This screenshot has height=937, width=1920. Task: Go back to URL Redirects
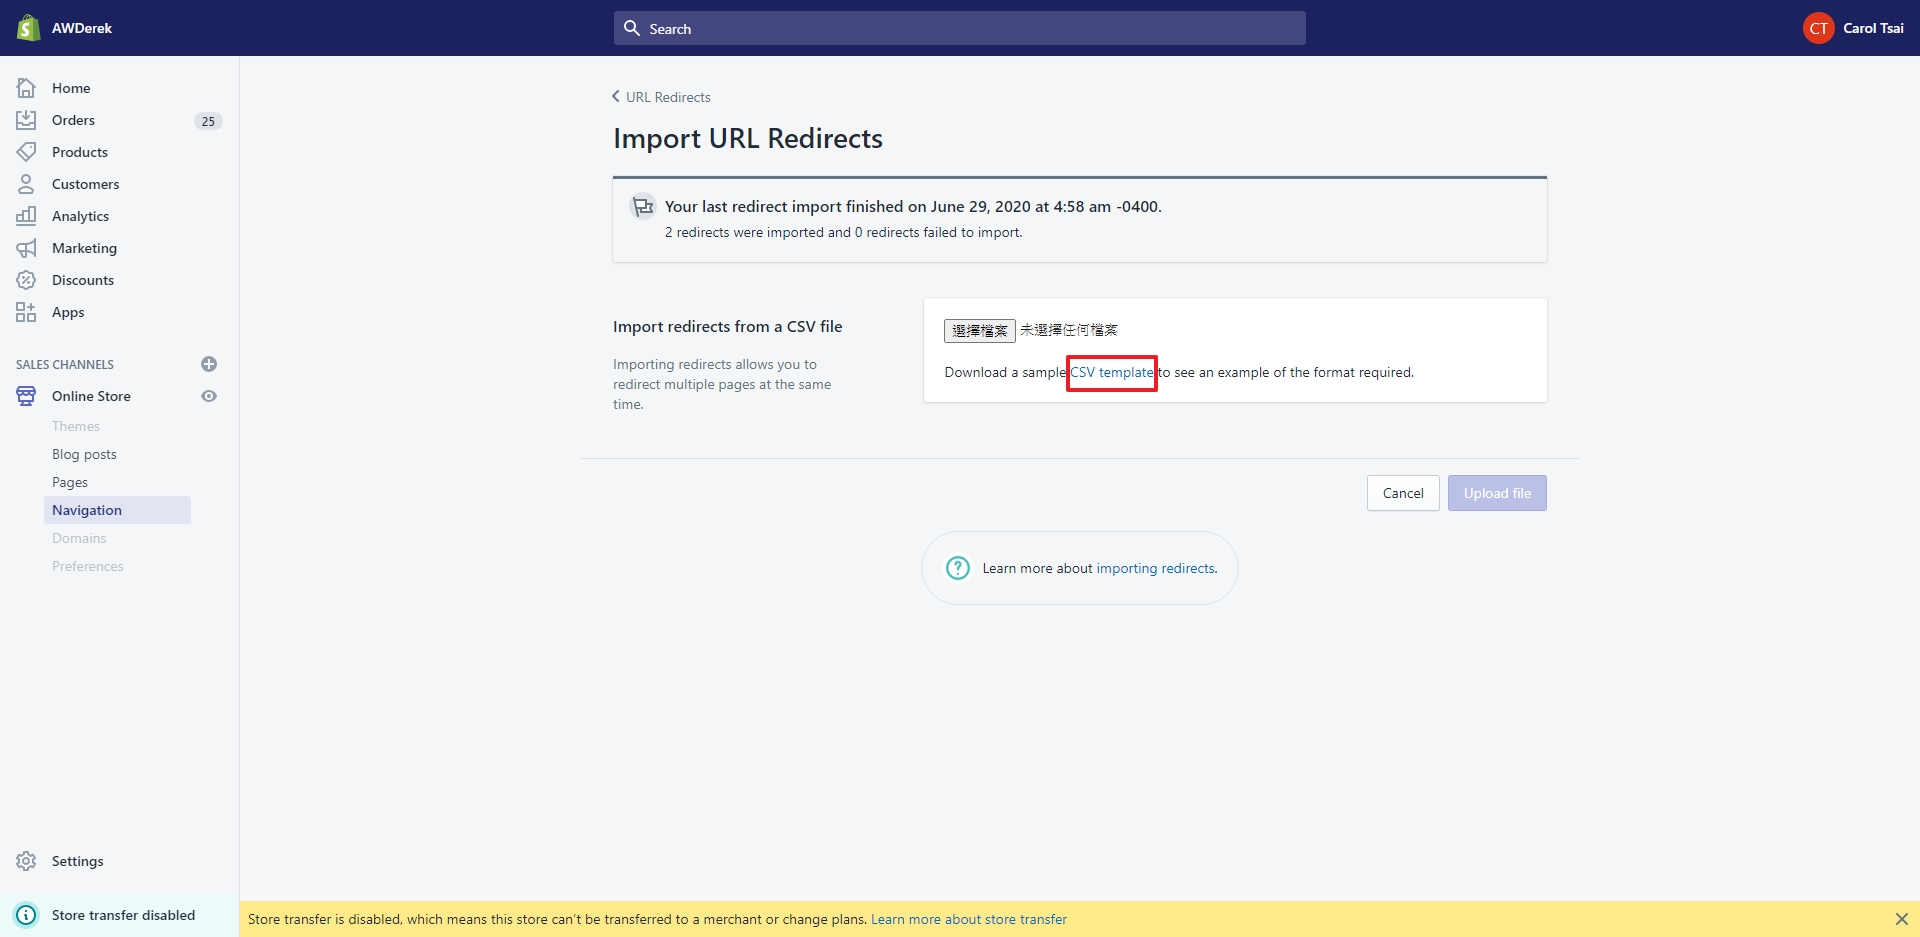[x=661, y=97]
